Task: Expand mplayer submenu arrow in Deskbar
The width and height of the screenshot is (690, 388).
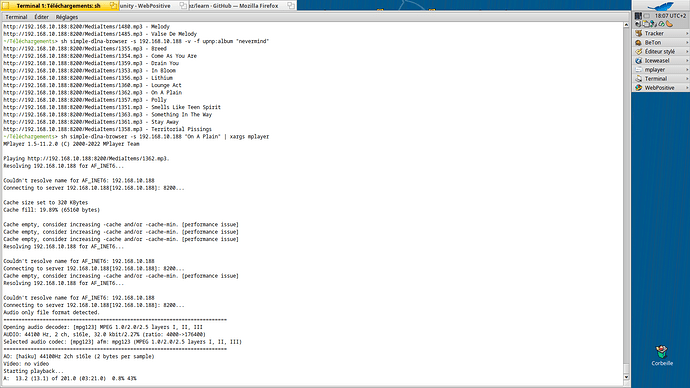Action: [x=686, y=70]
